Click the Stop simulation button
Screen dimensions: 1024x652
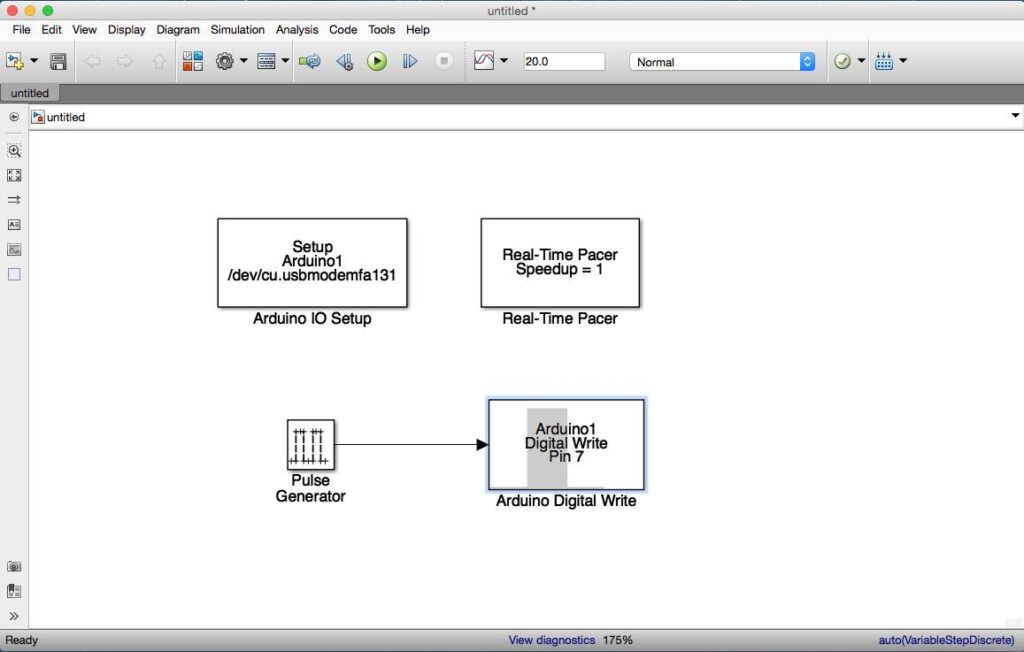pyautogui.click(x=443, y=61)
